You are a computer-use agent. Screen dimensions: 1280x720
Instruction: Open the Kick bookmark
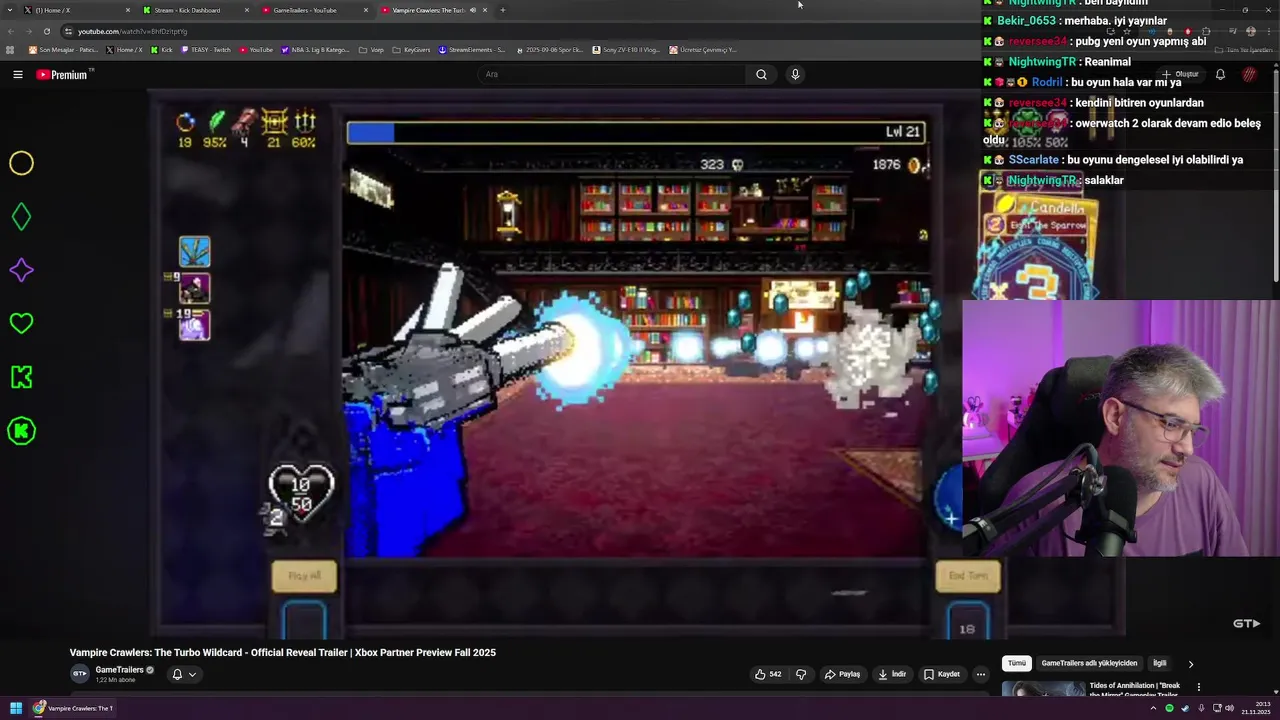click(x=161, y=50)
